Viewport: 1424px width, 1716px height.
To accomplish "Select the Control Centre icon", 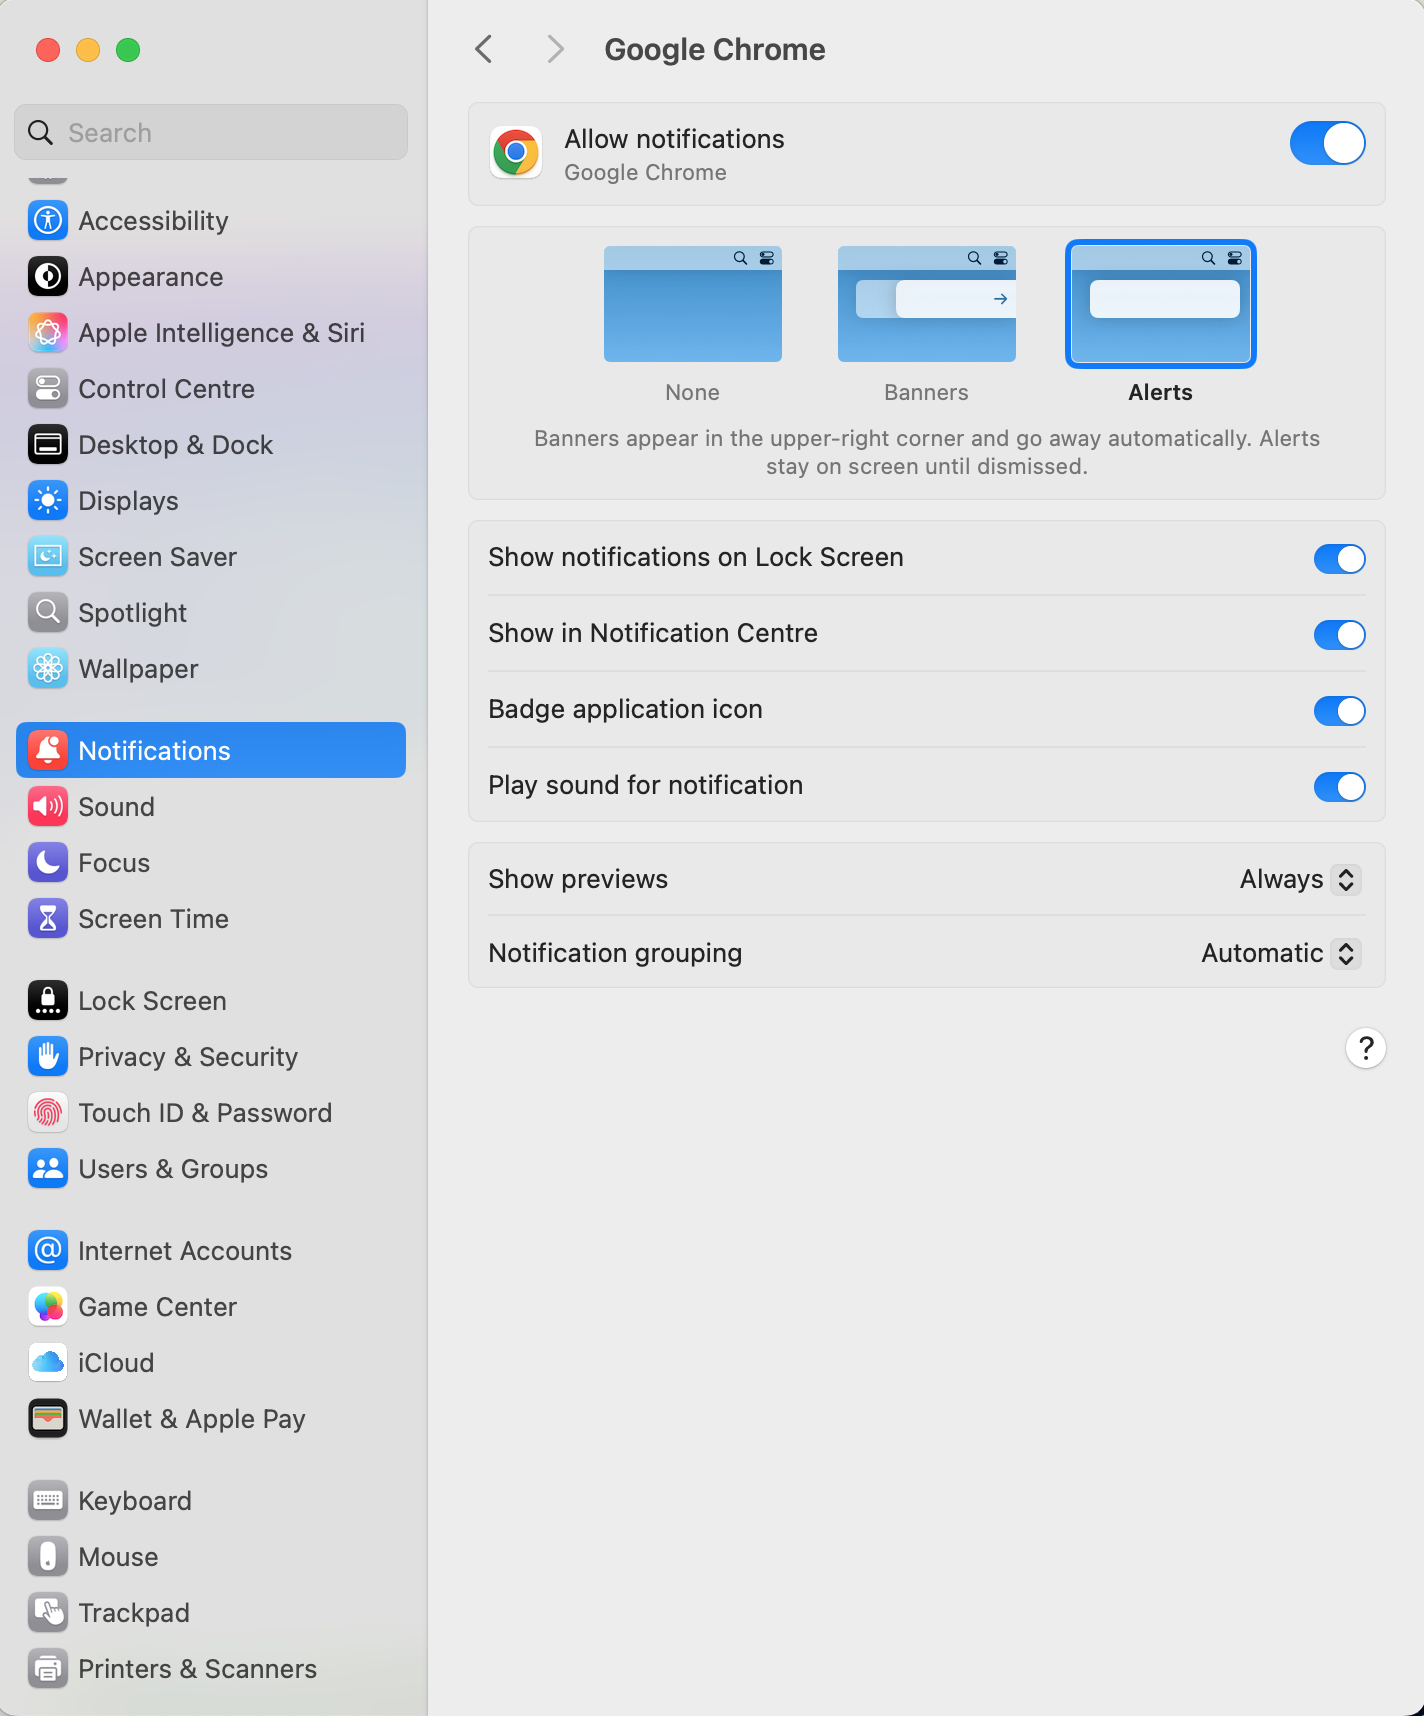I will (x=48, y=389).
